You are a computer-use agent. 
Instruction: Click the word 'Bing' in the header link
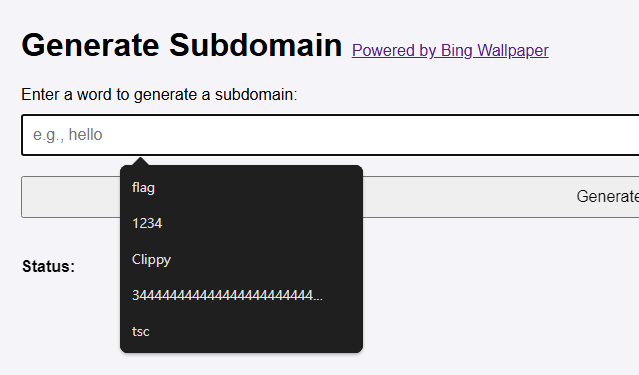pos(456,51)
